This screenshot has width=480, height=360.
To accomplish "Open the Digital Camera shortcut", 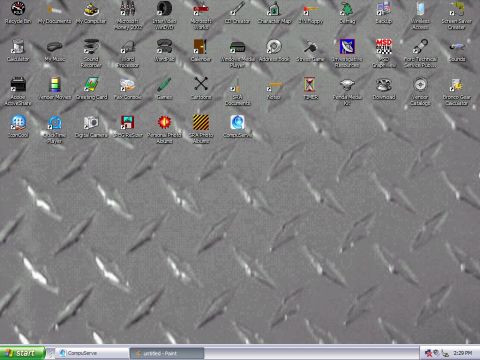I will tap(91, 123).
